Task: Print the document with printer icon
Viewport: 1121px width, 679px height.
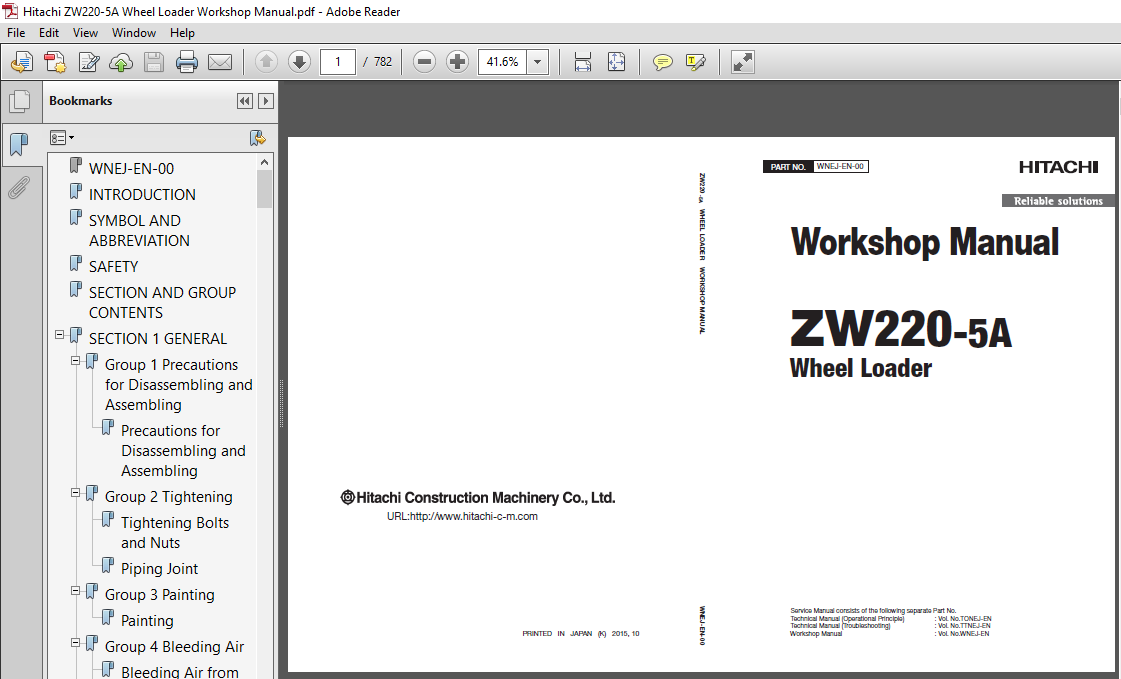Action: coord(187,62)
